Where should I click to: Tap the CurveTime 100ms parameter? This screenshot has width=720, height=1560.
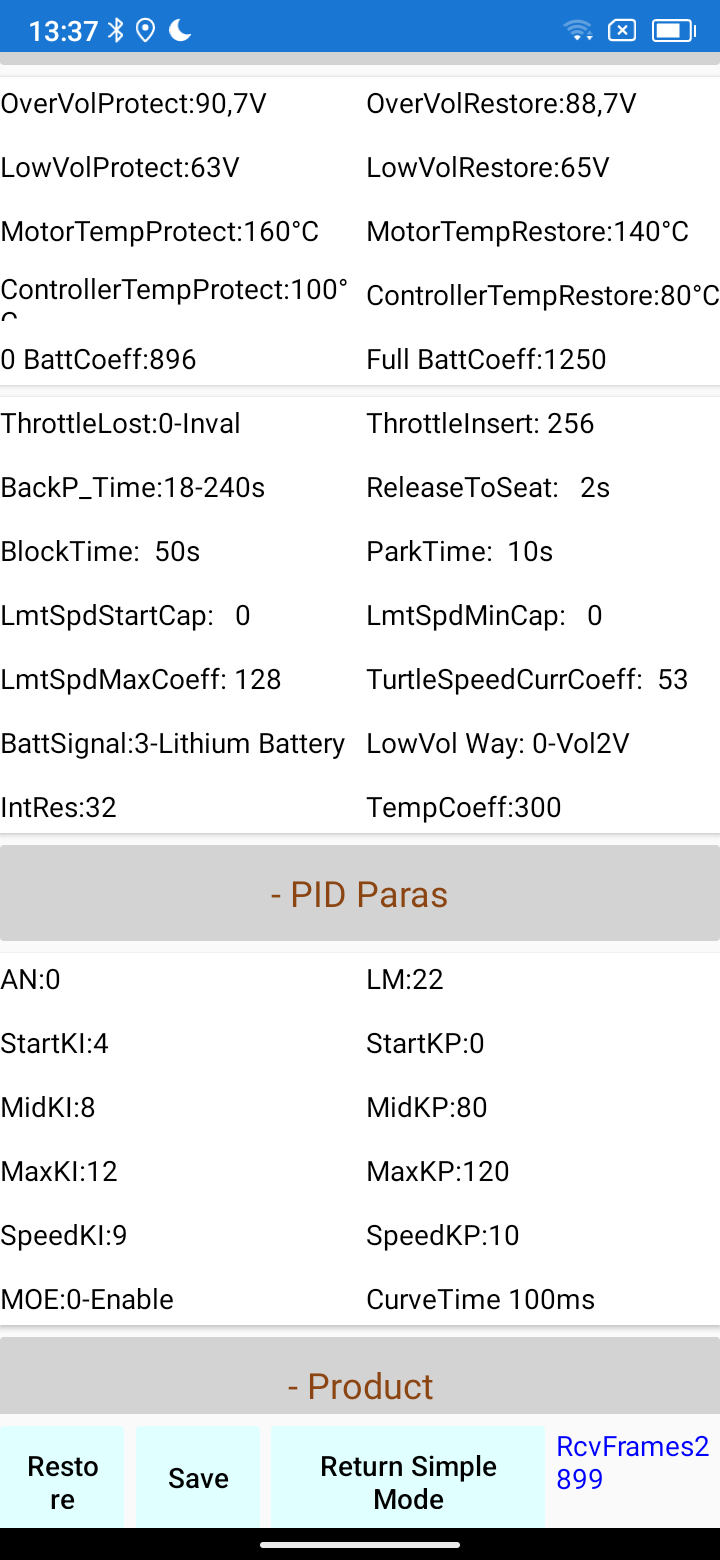tap(481, 1300)
